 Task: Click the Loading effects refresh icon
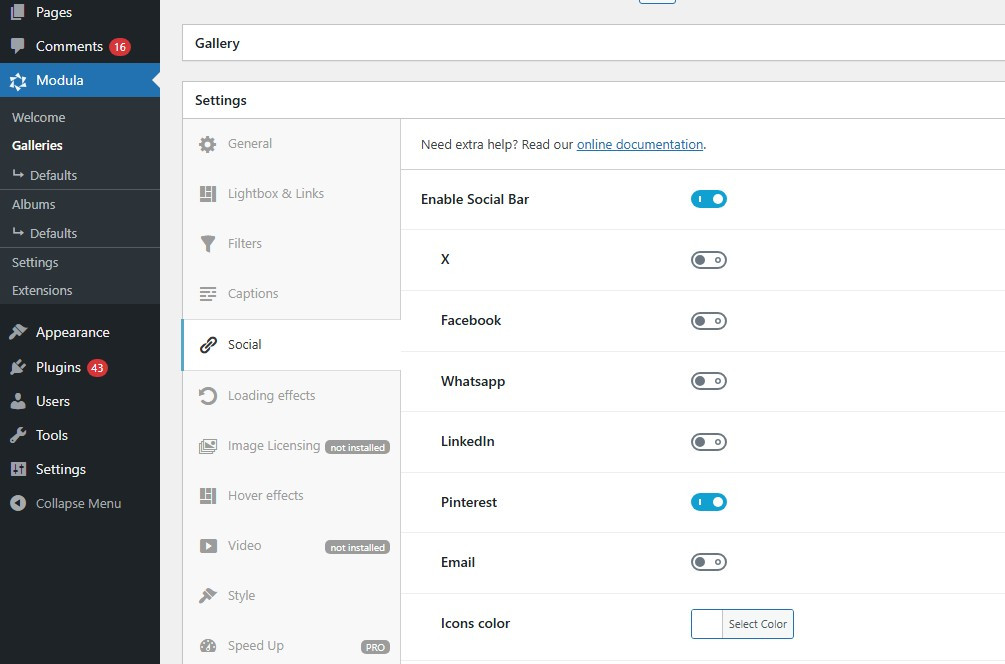click(x=207, y=396)
